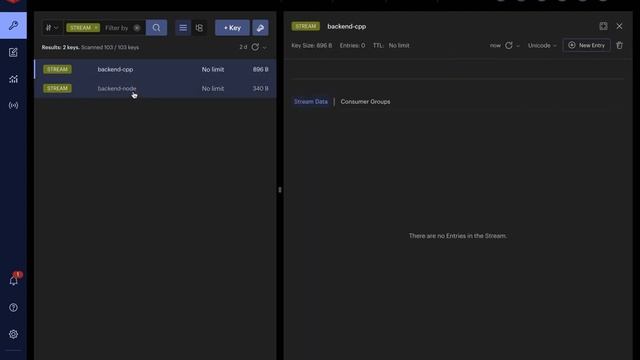Click No limit TTL in backend-node row
This screenshot has height=360, width=640.
tap(213, 88)
